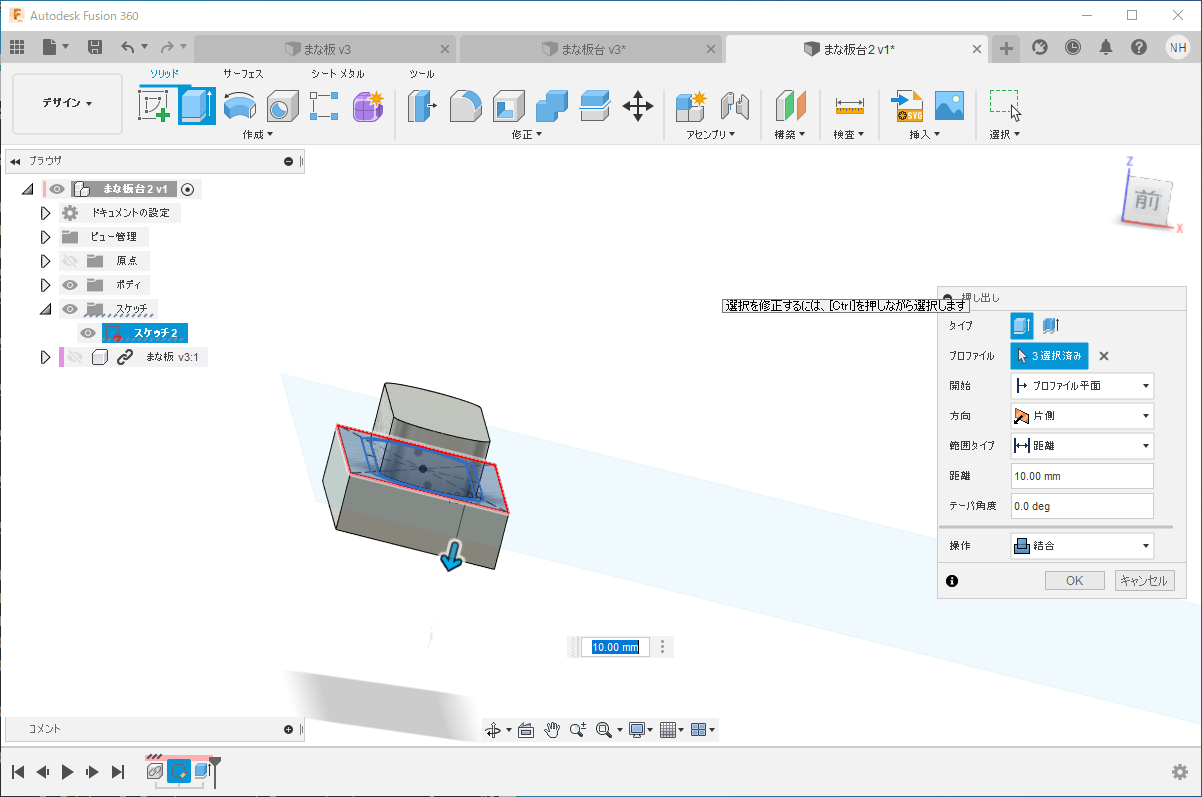Switch to the まな板 v3 document tab

click(325, 48)
